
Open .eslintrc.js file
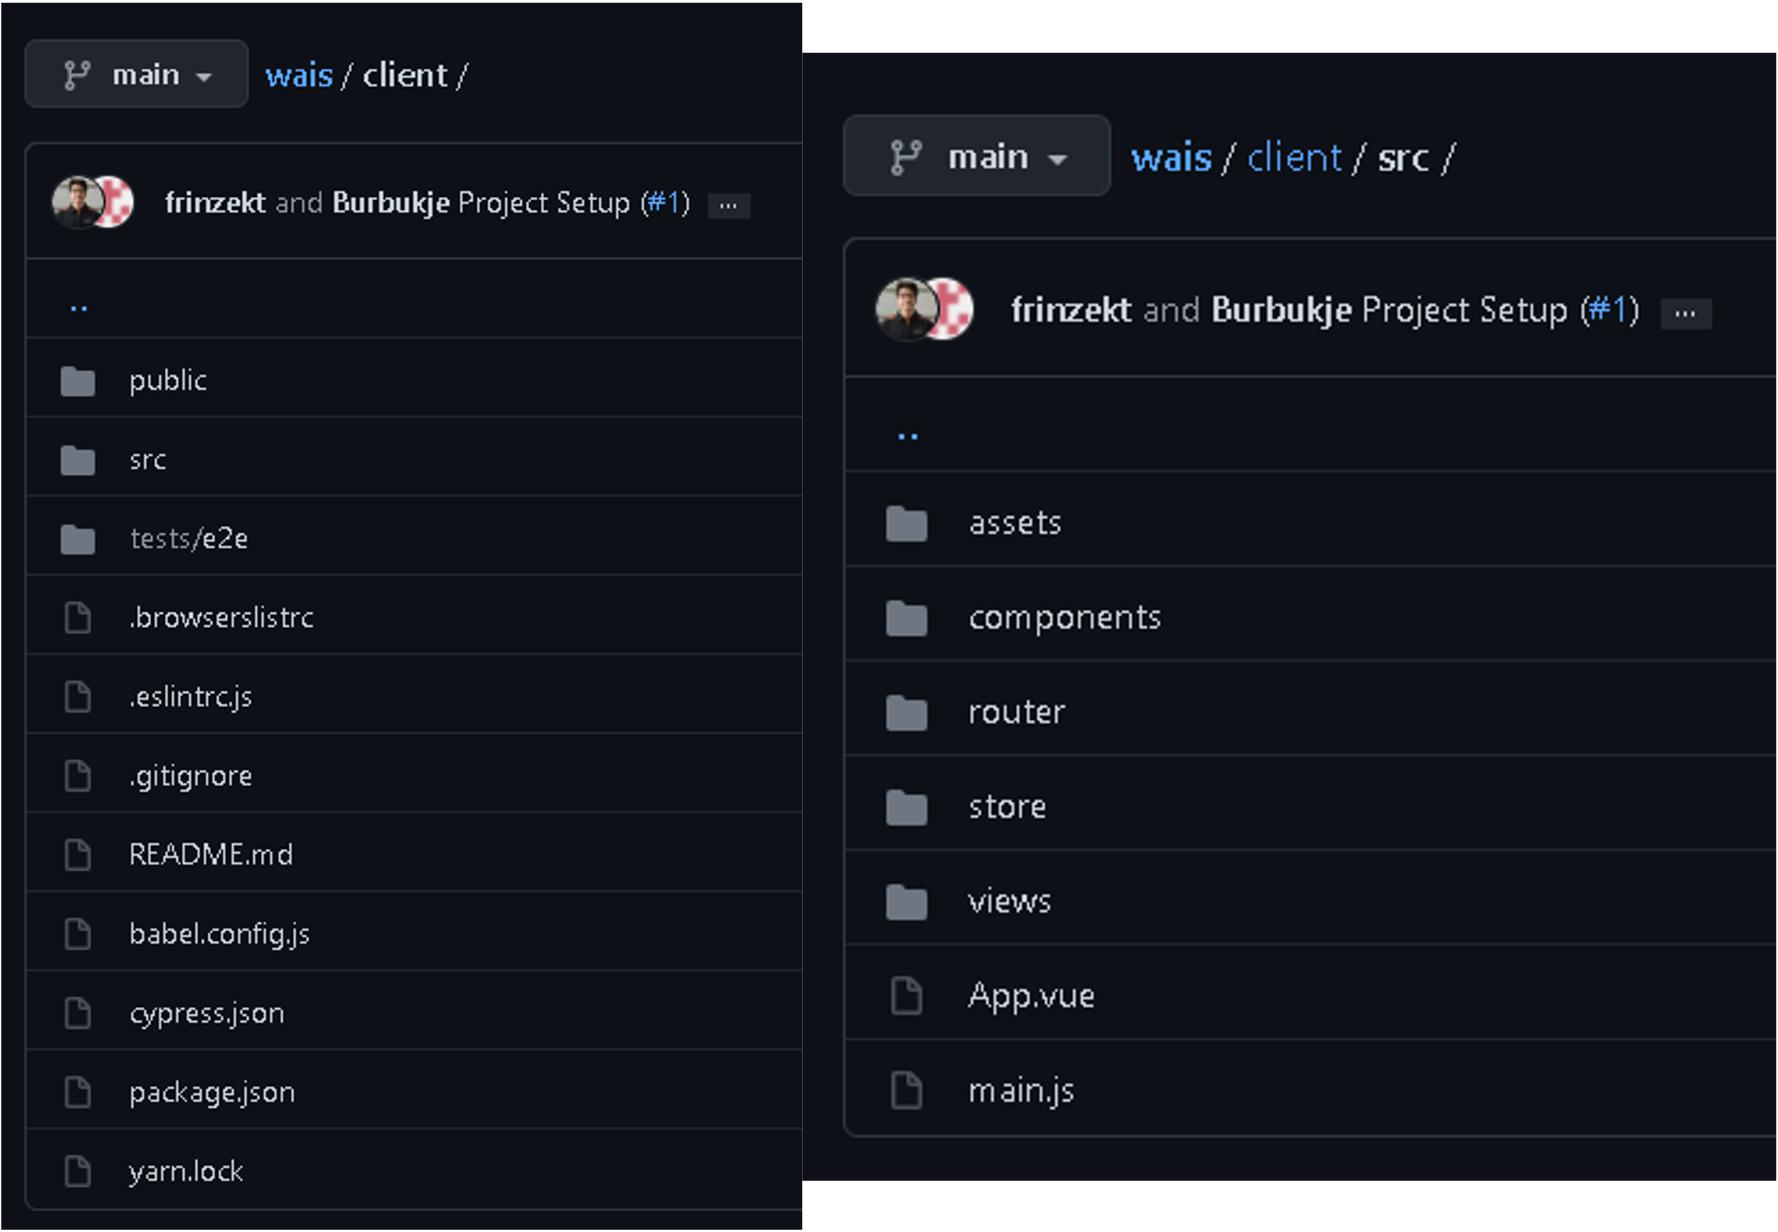click(x=190, y=697)
